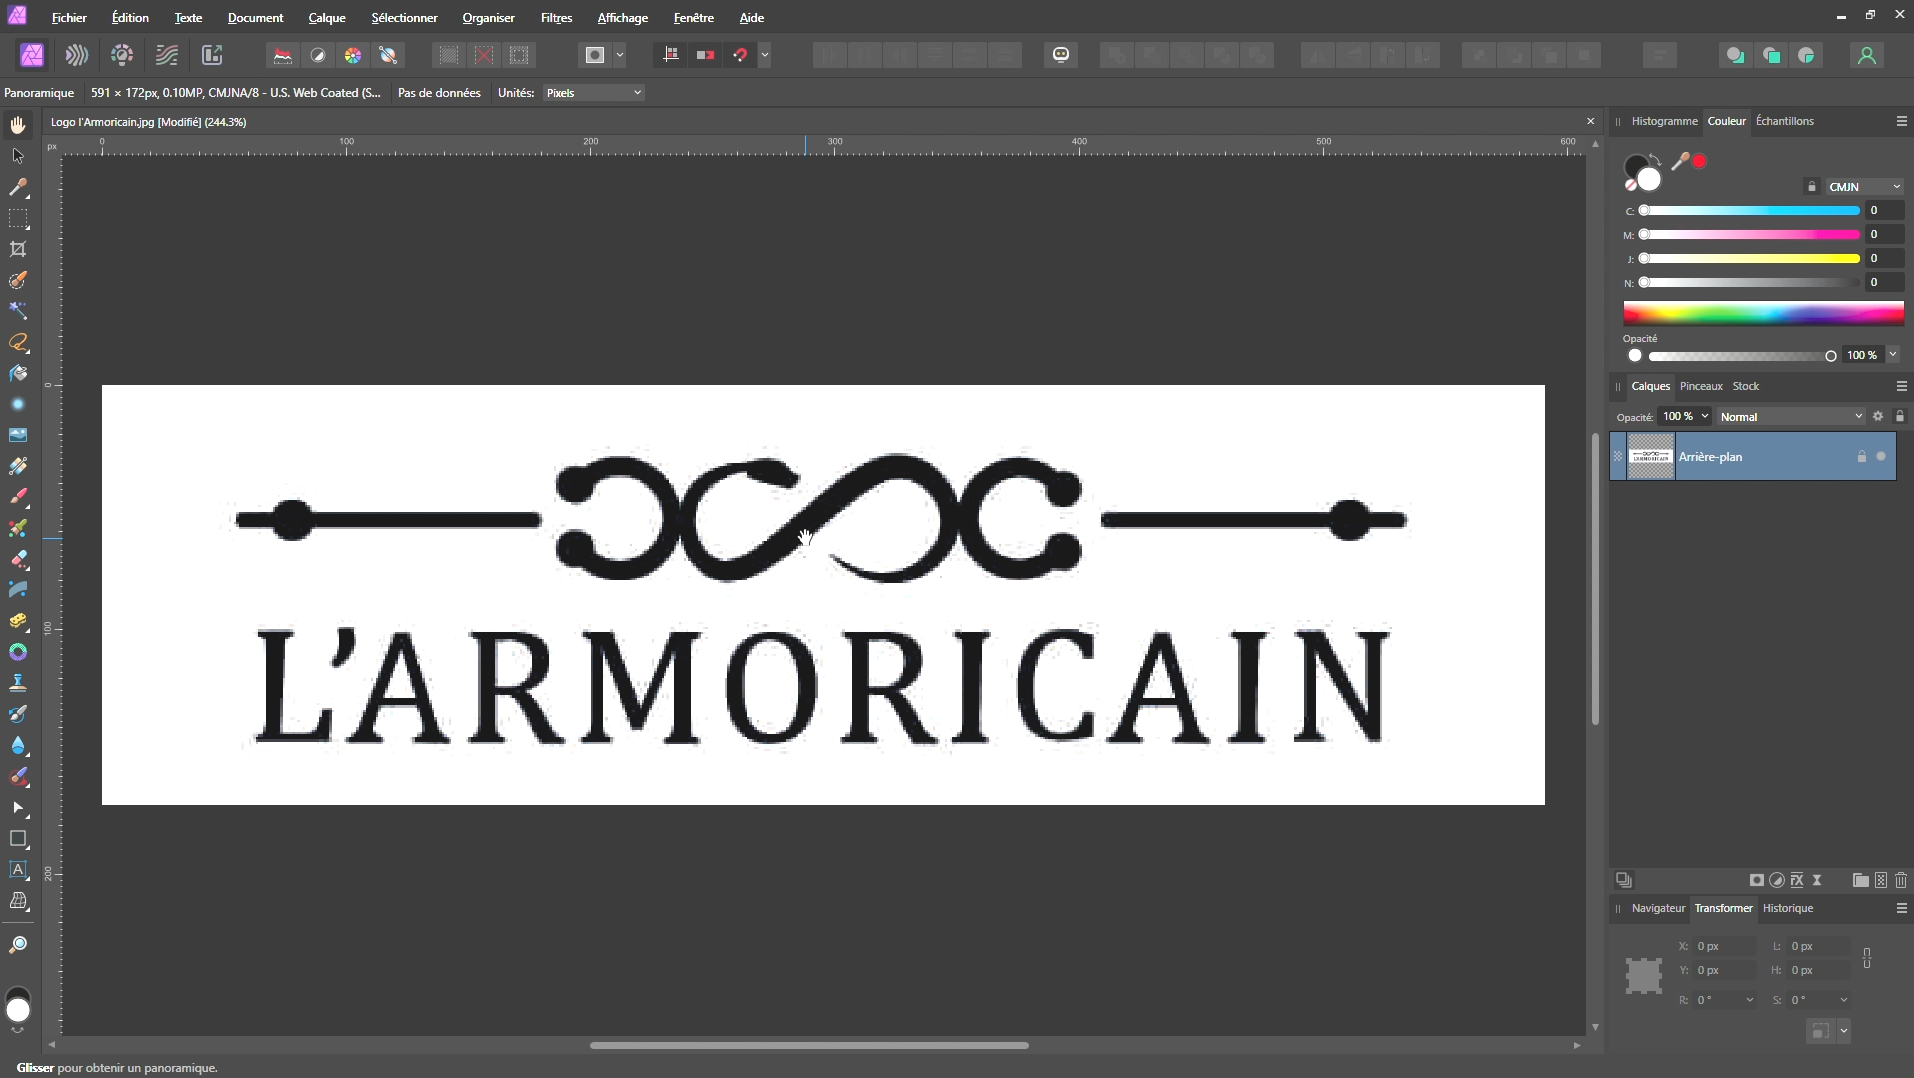Expand the CMJN color model dropdown
Viewport: 1914px width, 1078px height.
1864,187
